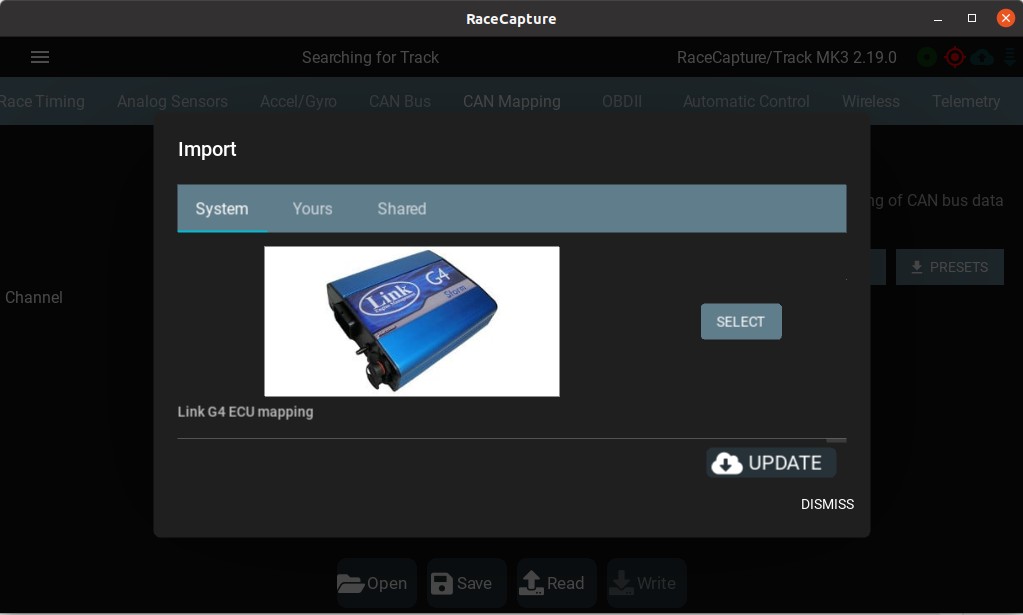The width and height of the screenshot is (1023, 615).
Task: Update the presets from the cloud
Action: (771, 463)
